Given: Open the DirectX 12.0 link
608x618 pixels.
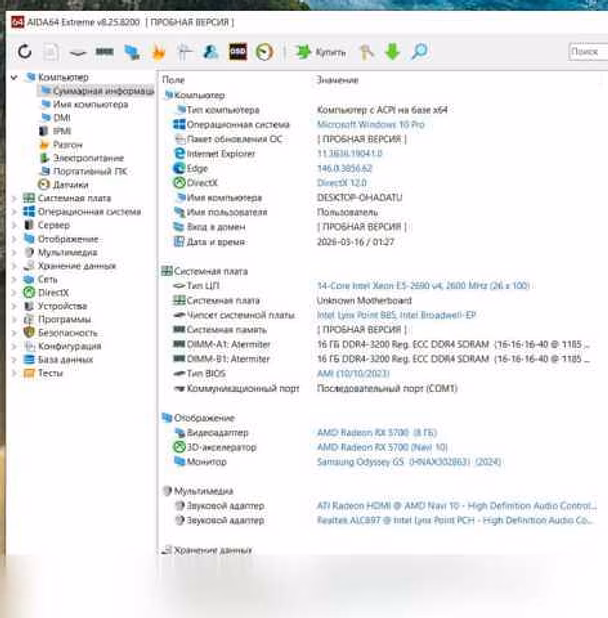Looking at the screenshot, I should coord(342,183).
